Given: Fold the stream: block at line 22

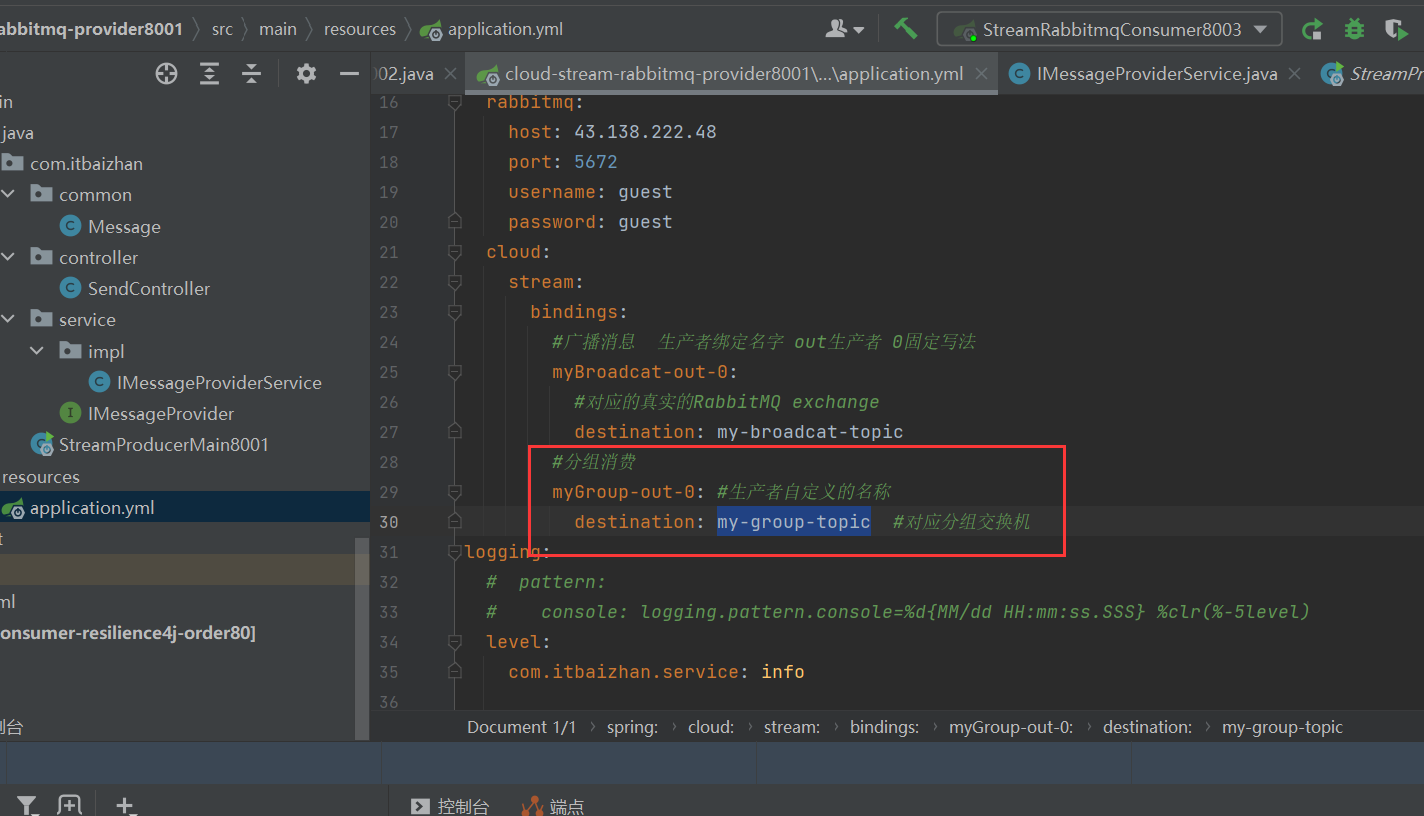Looking at the screenshot, I should tap(455, 282).
